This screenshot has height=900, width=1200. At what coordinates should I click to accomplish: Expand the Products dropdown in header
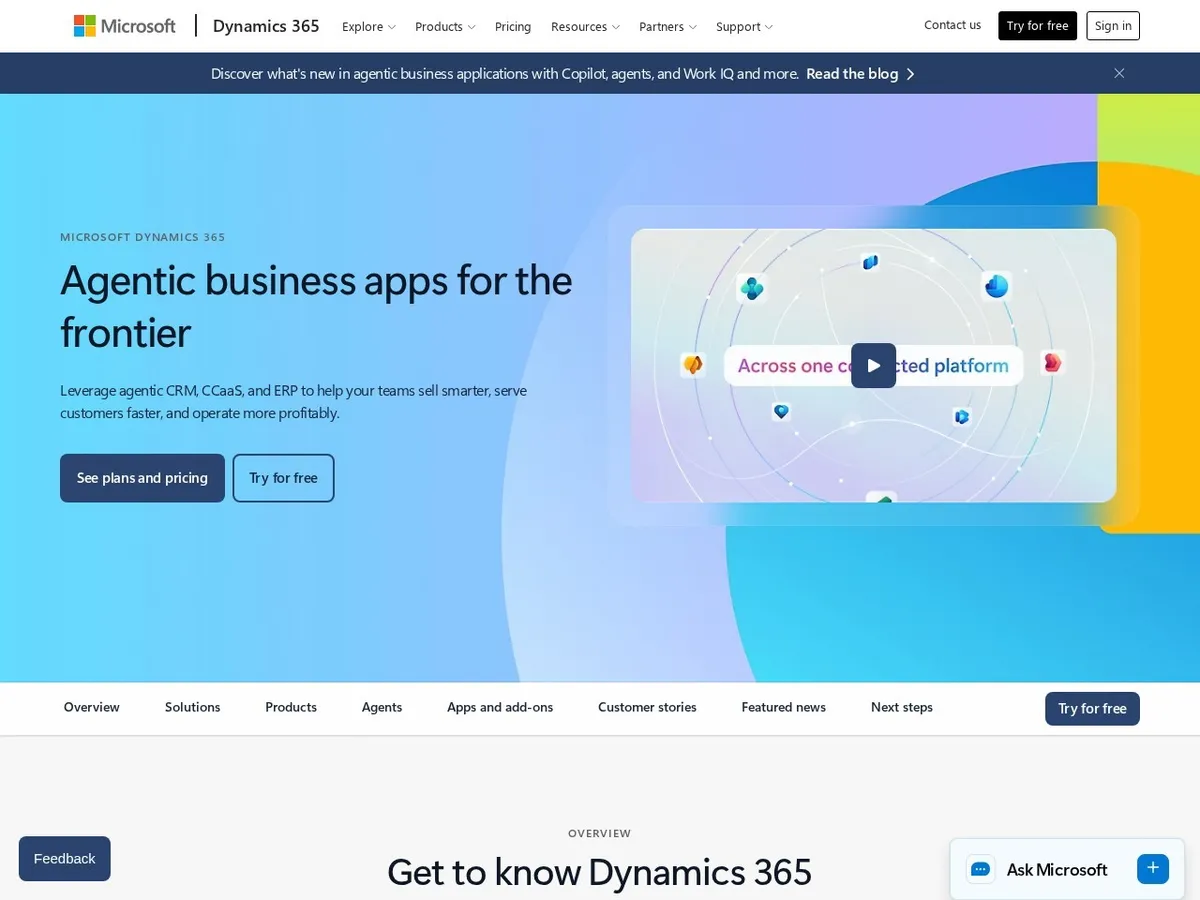click(445, 27)
